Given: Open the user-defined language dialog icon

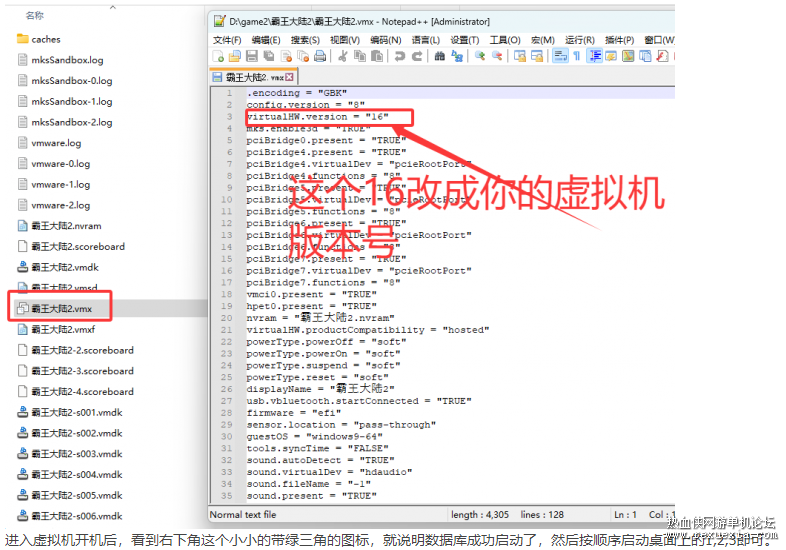Looking at the screenshot, I should [x=611, y=56].
